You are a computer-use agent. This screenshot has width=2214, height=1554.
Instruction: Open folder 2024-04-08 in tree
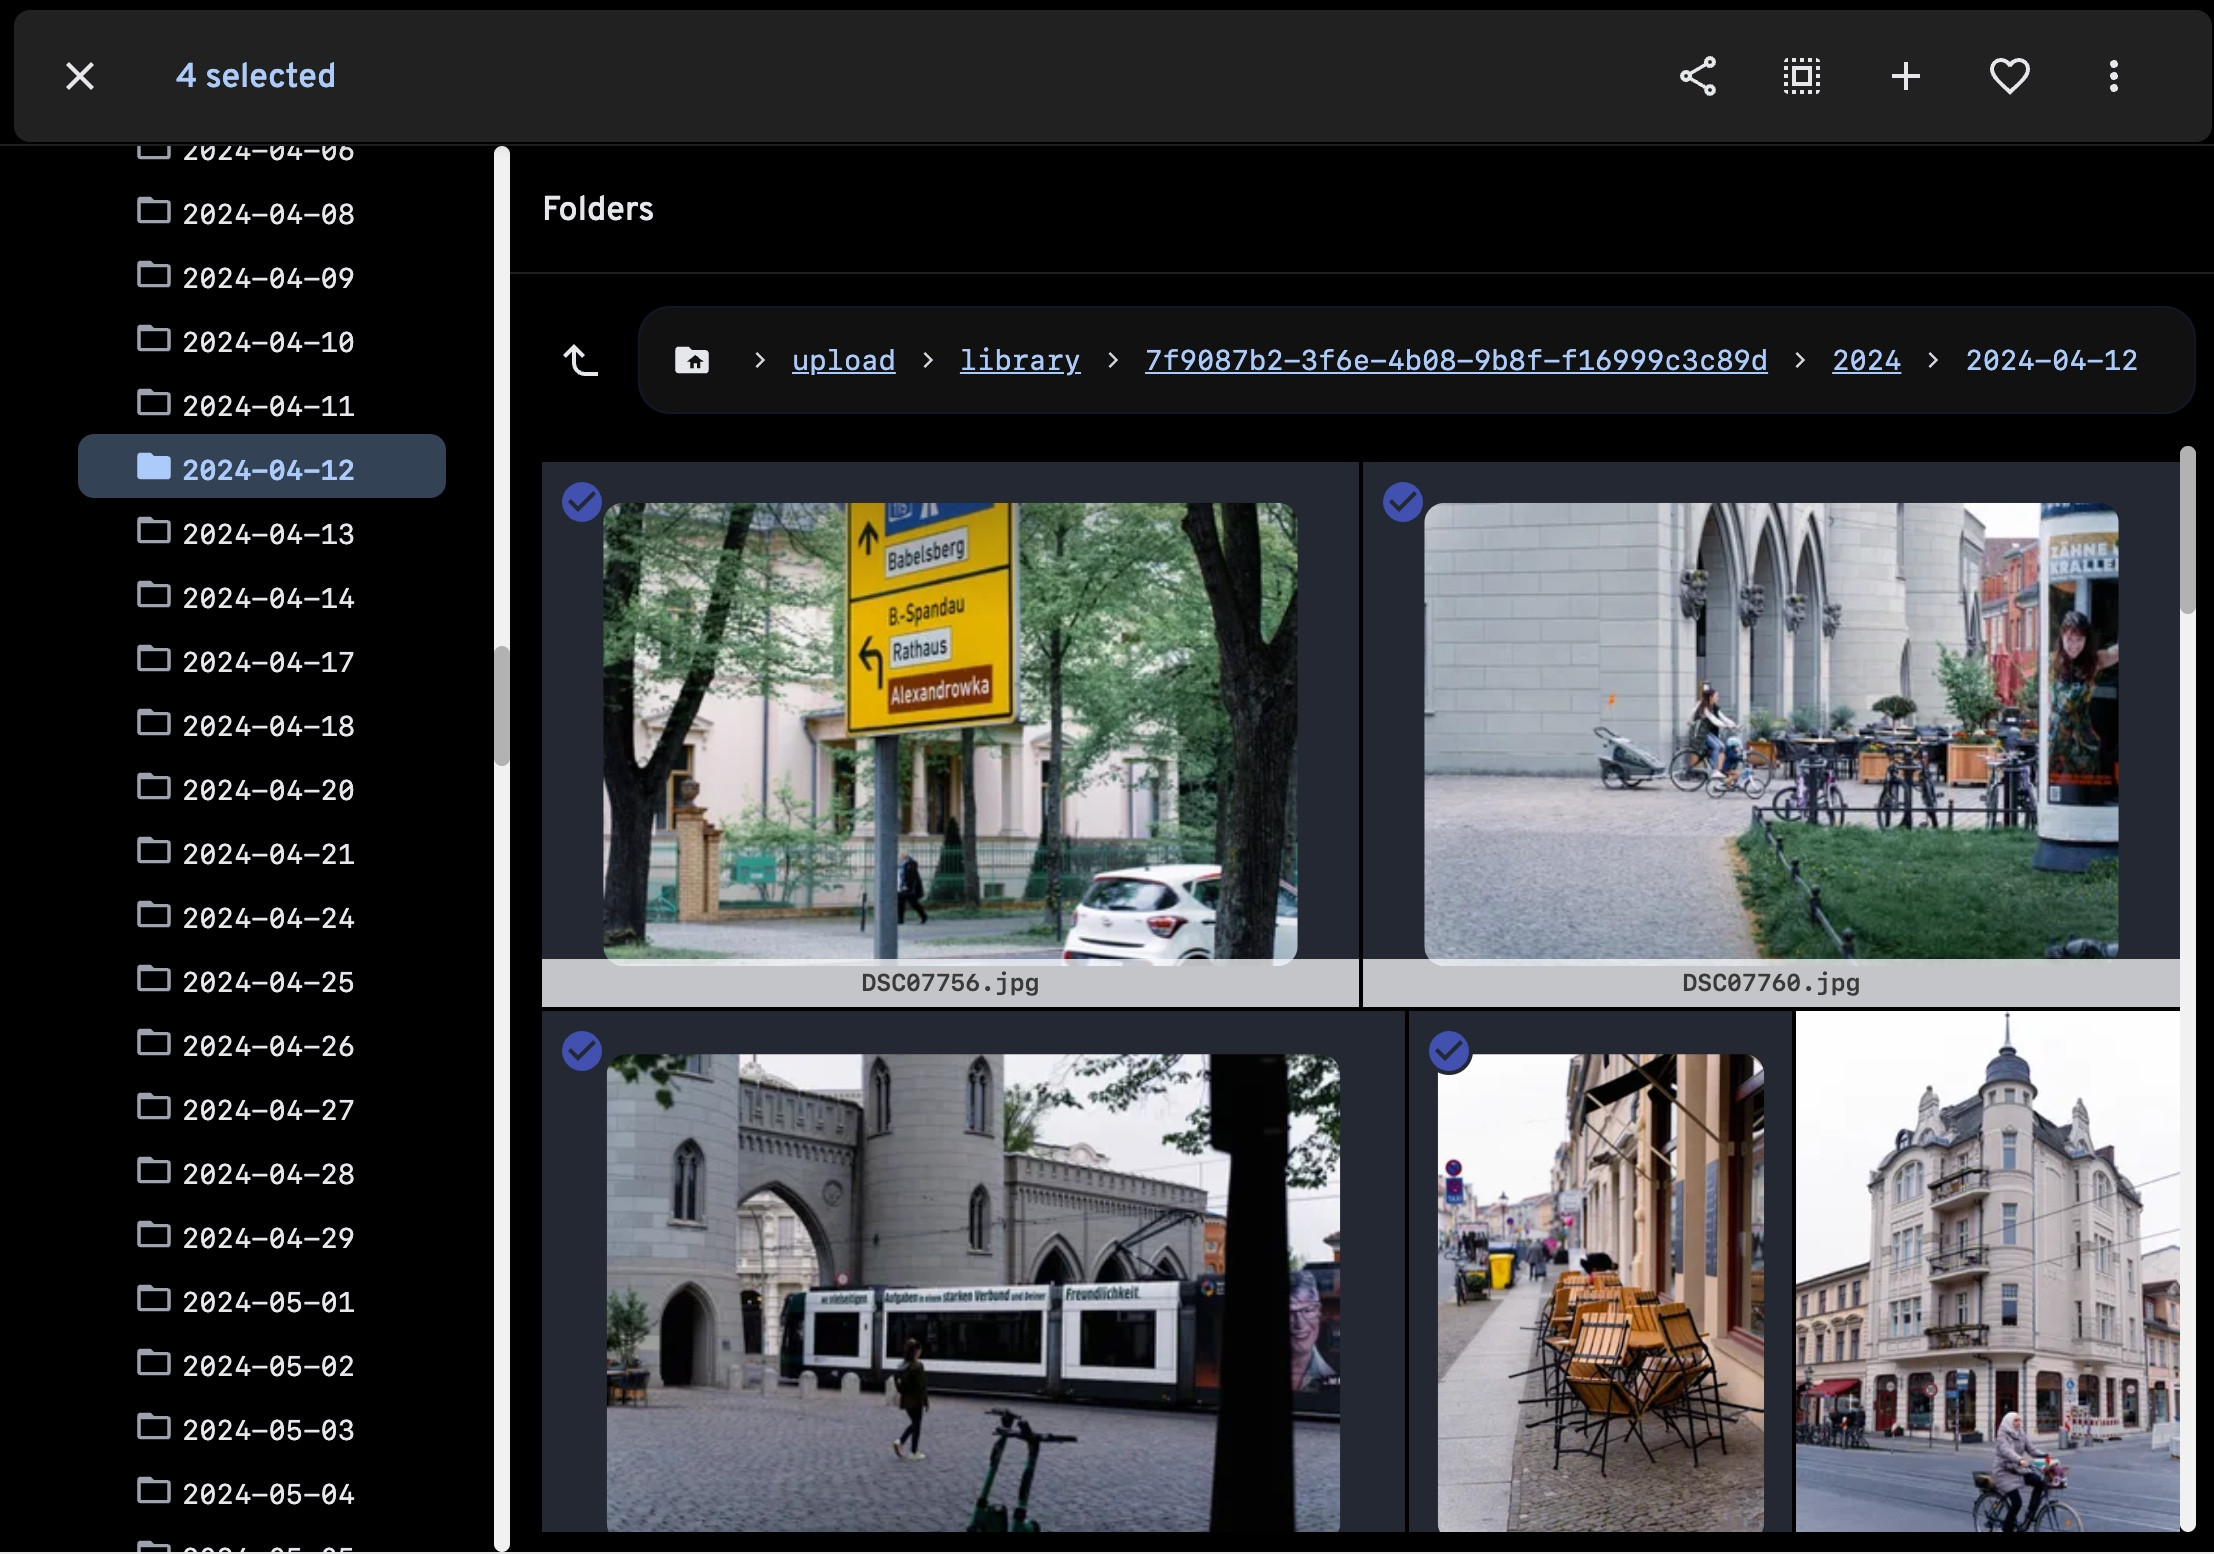pyautogui.click(x=262, y=214)
